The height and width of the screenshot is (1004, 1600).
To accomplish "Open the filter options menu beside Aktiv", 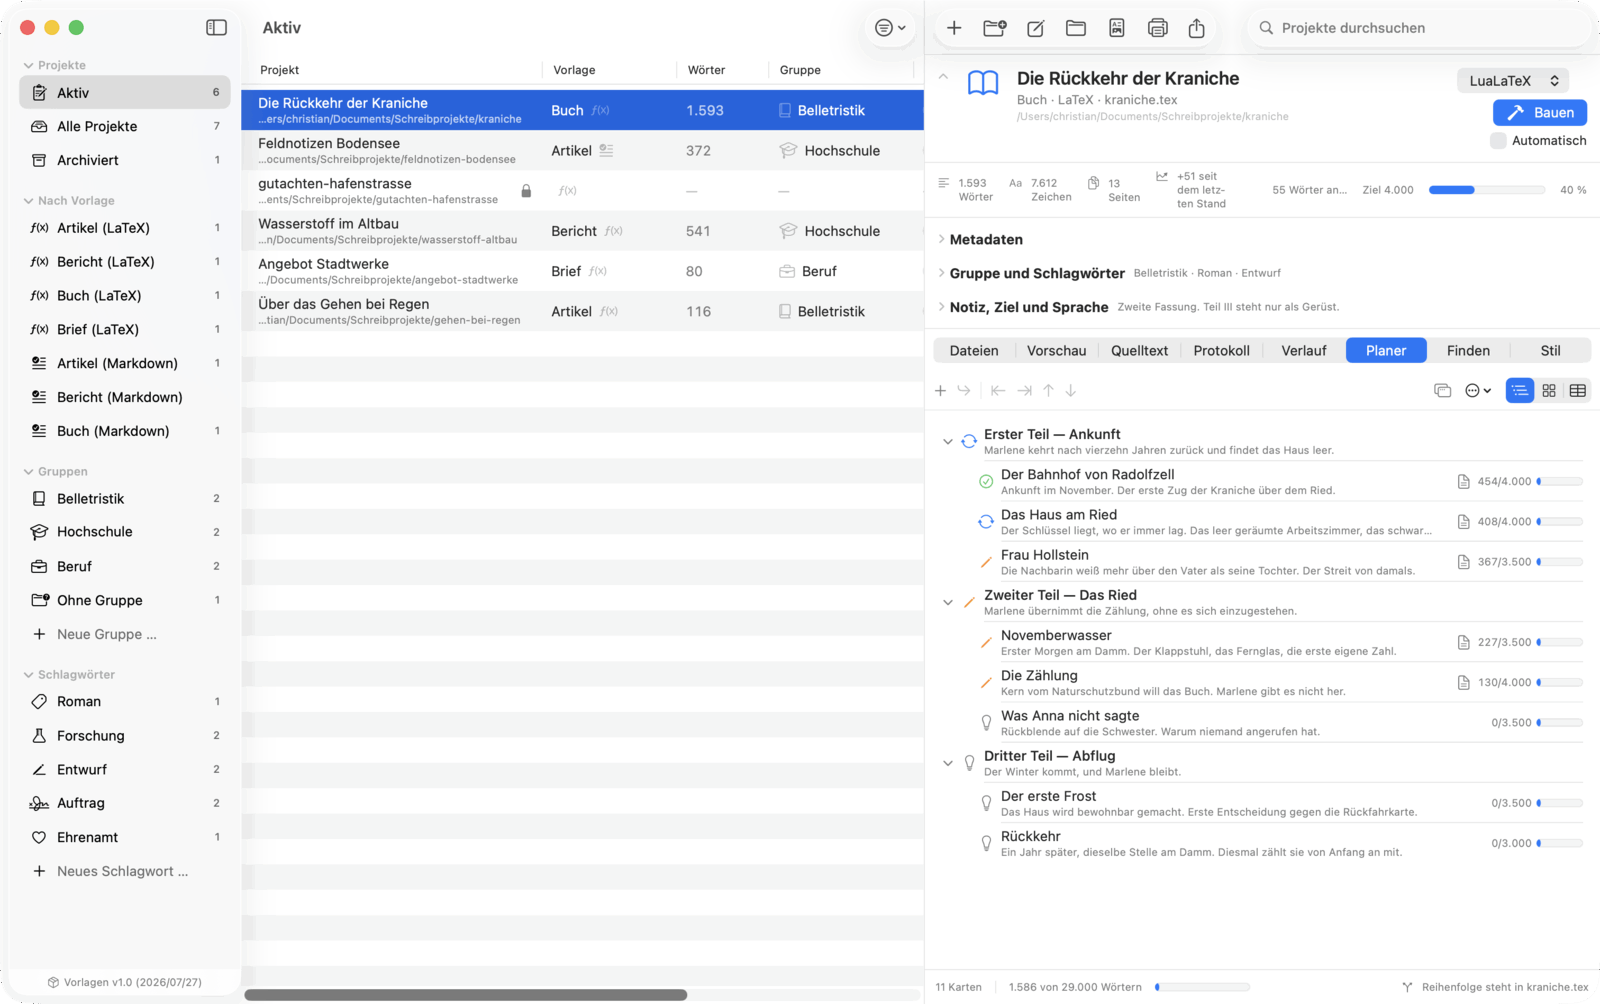I will pos(890,28).
